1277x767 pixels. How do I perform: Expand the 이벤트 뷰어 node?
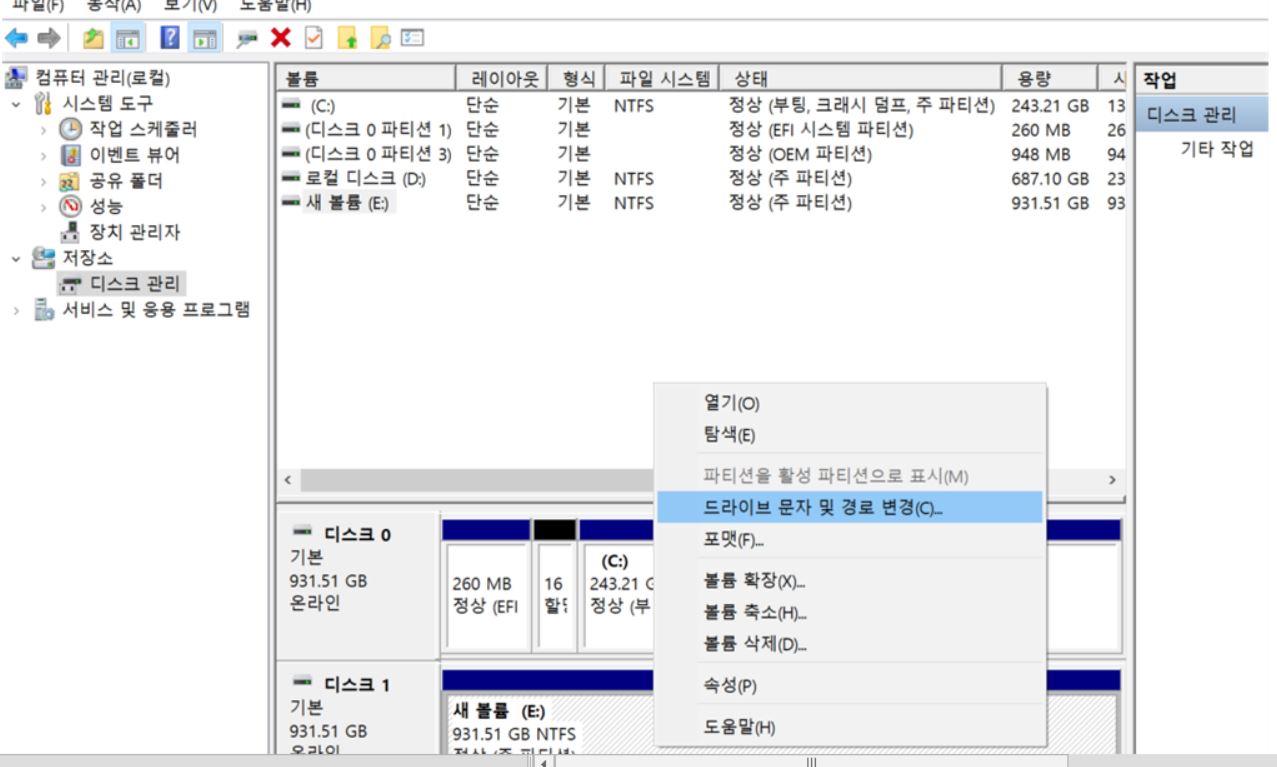coord(43,155)
